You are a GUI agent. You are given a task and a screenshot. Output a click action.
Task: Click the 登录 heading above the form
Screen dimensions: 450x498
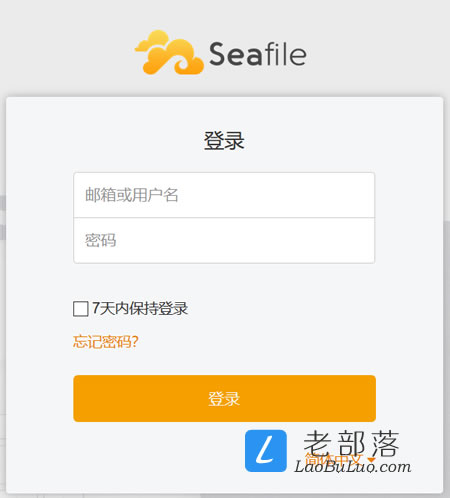pyautogui.click(x=224, y=140)
